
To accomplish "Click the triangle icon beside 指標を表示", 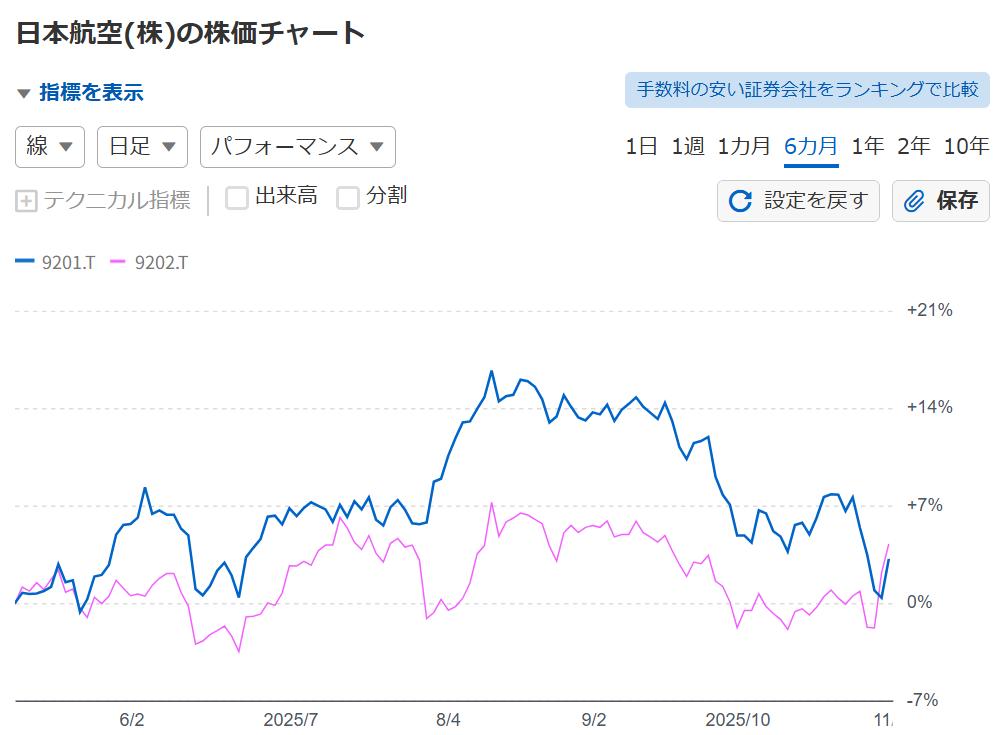I will point(24,94).
